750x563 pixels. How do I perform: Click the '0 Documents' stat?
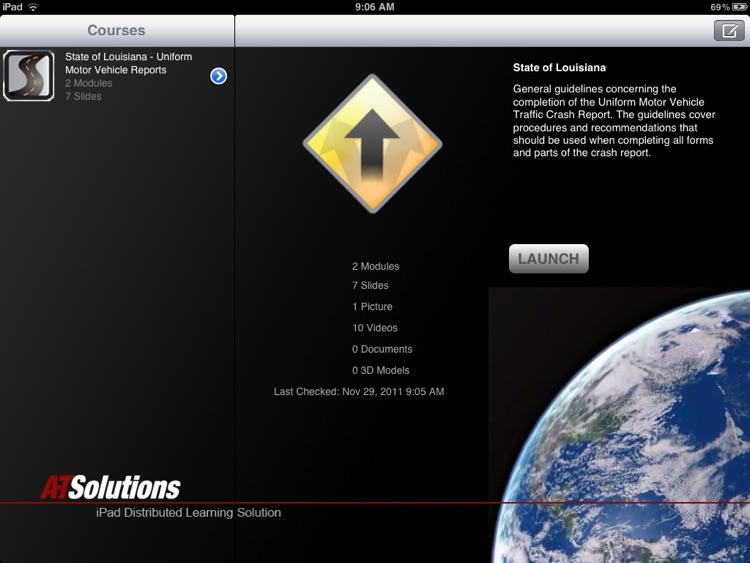click(x=382, y=349)
